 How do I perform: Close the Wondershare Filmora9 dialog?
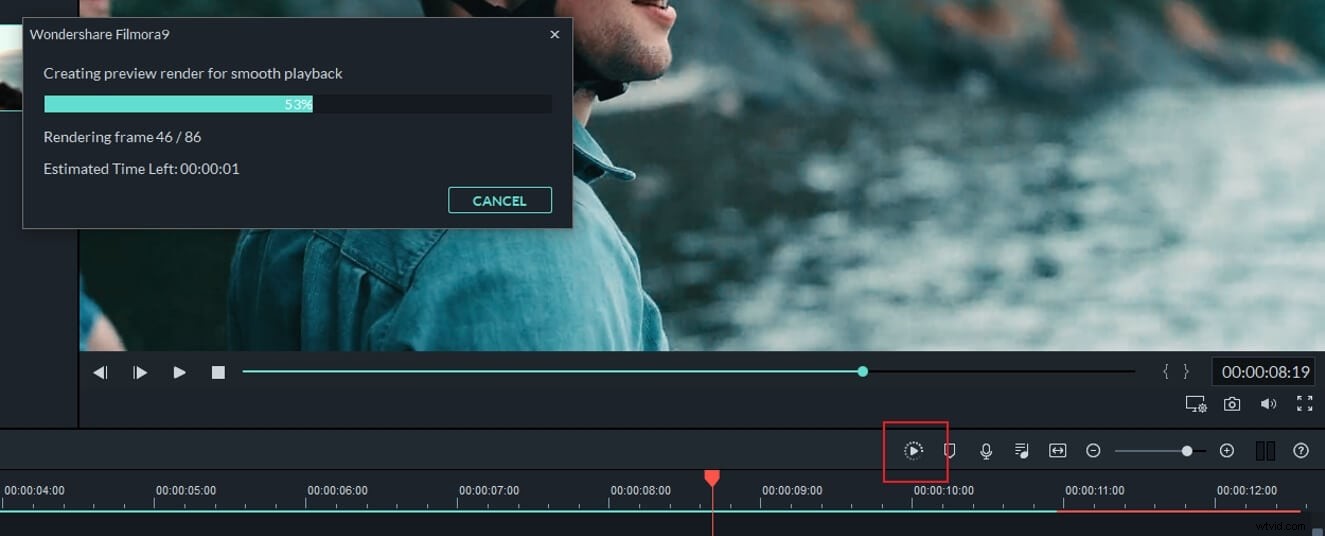tap(555, 34)
